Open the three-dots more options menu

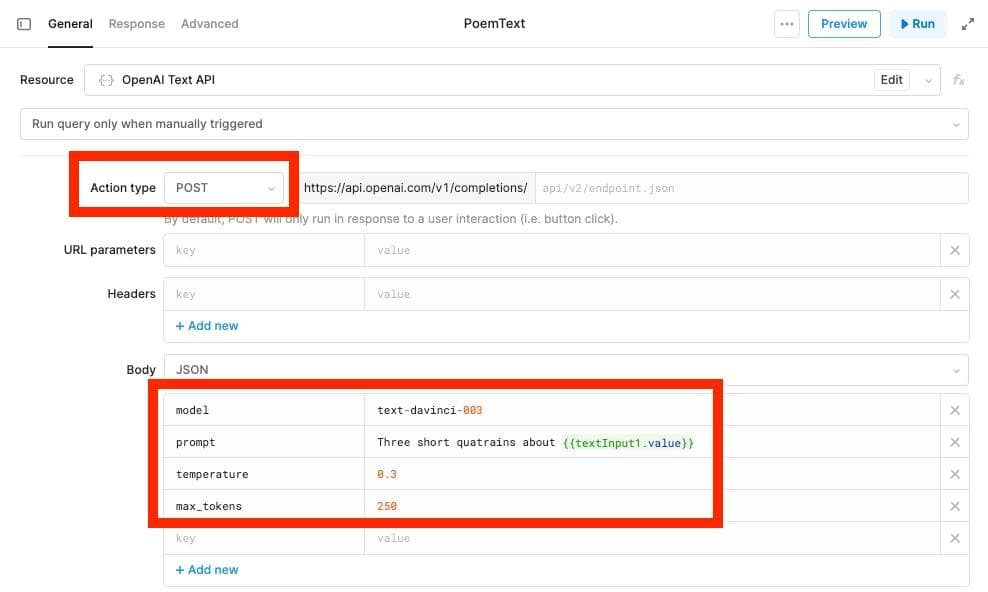click(x=787, y=24)
